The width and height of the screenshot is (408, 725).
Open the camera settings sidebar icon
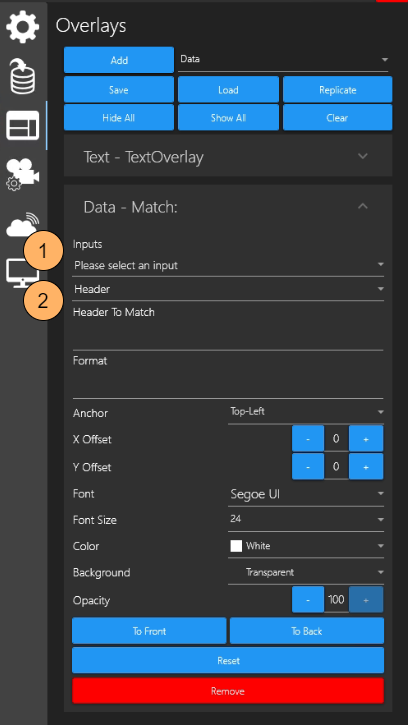[x=22, y=175]
